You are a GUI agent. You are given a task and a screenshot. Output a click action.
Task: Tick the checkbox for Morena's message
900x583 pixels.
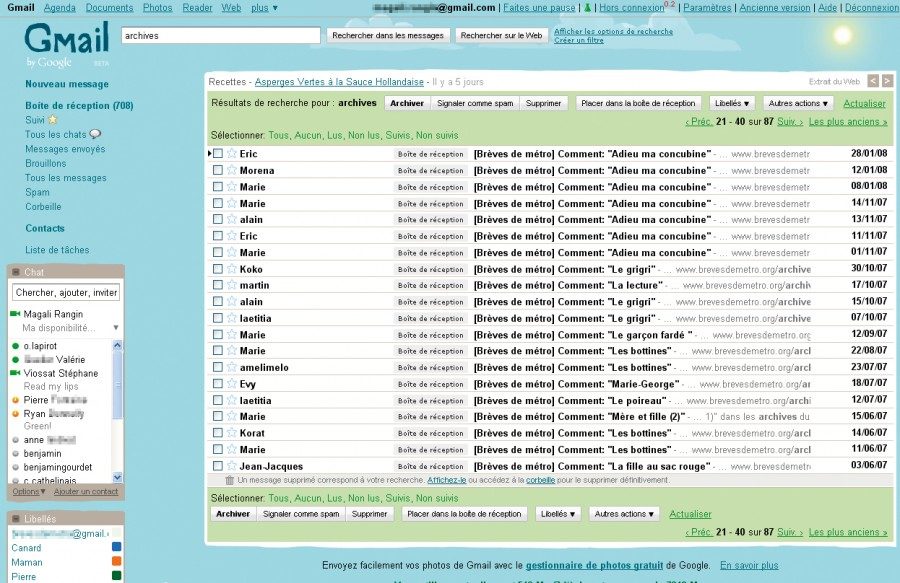coord(218,170)
